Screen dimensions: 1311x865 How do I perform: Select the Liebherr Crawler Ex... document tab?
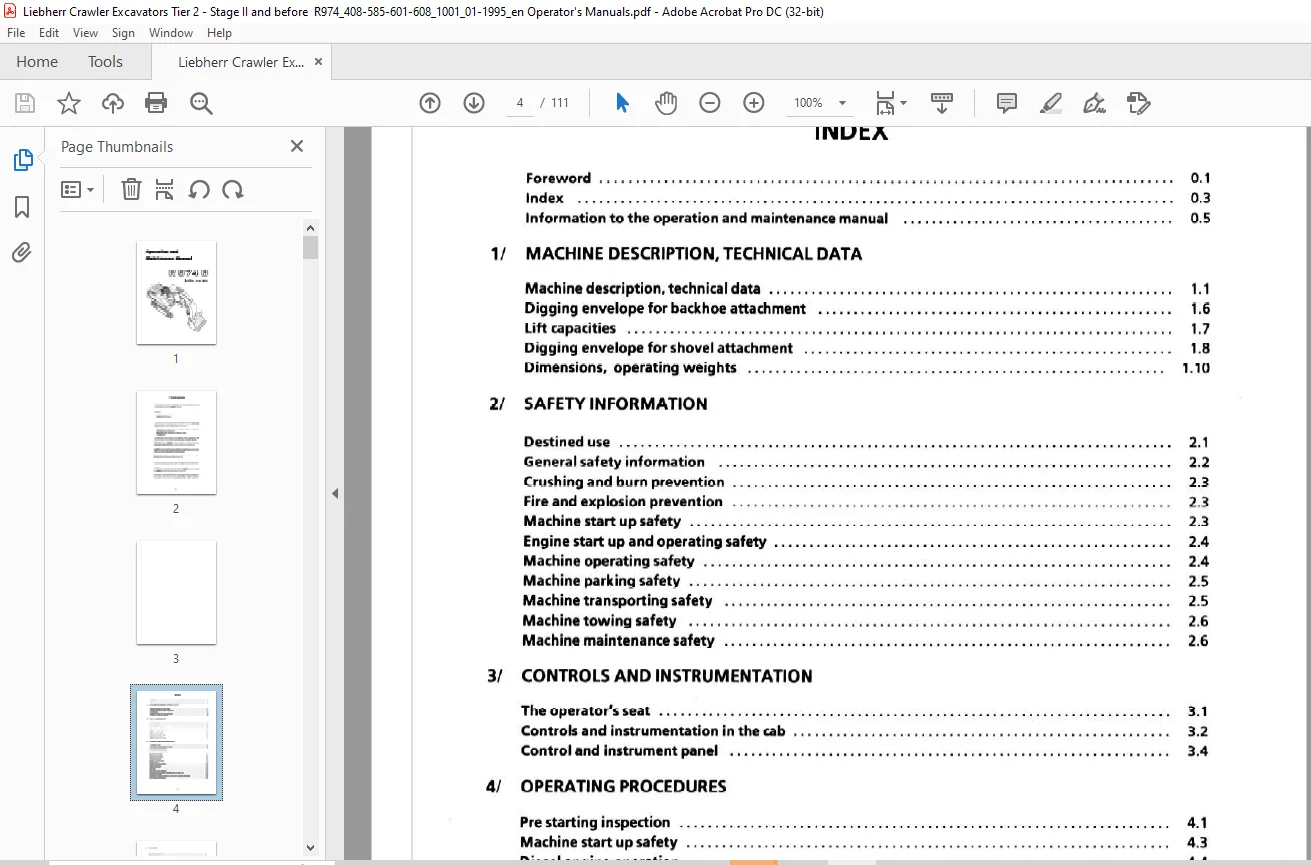tap(241, 62)
